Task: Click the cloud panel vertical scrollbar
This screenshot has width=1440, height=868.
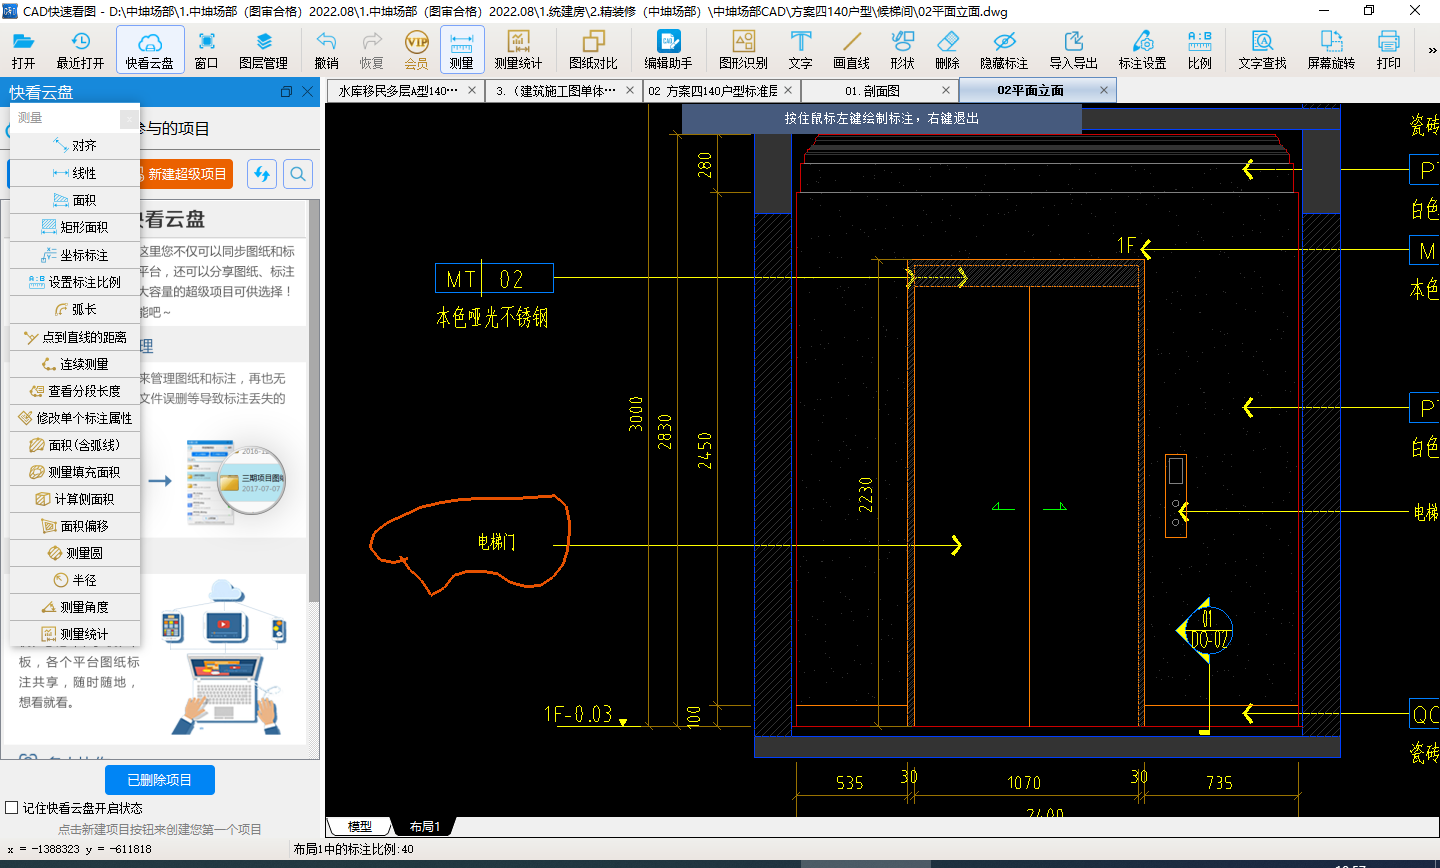Action: point(314,400)
